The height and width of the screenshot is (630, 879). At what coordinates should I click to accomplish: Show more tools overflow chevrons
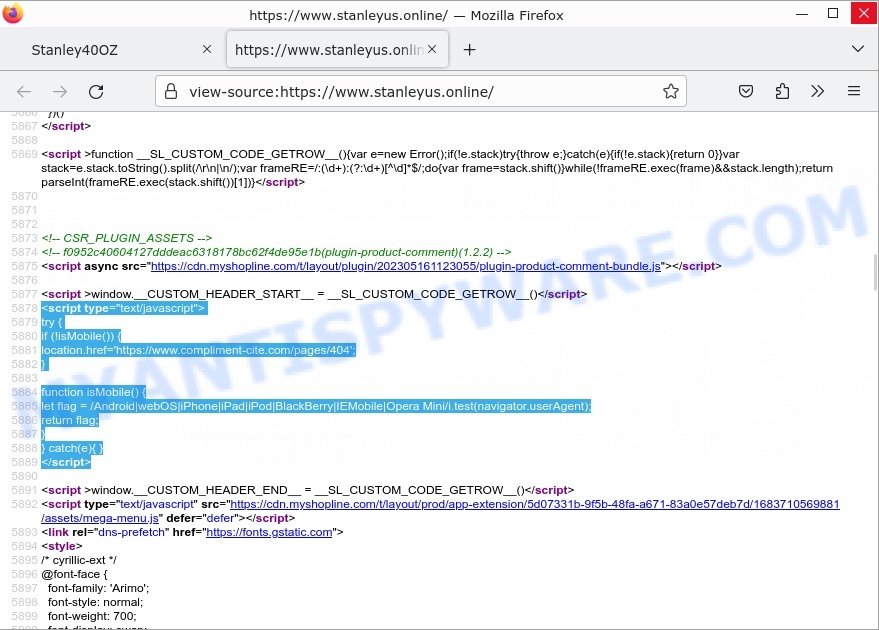pyautogui.click(x=817, y=91)
